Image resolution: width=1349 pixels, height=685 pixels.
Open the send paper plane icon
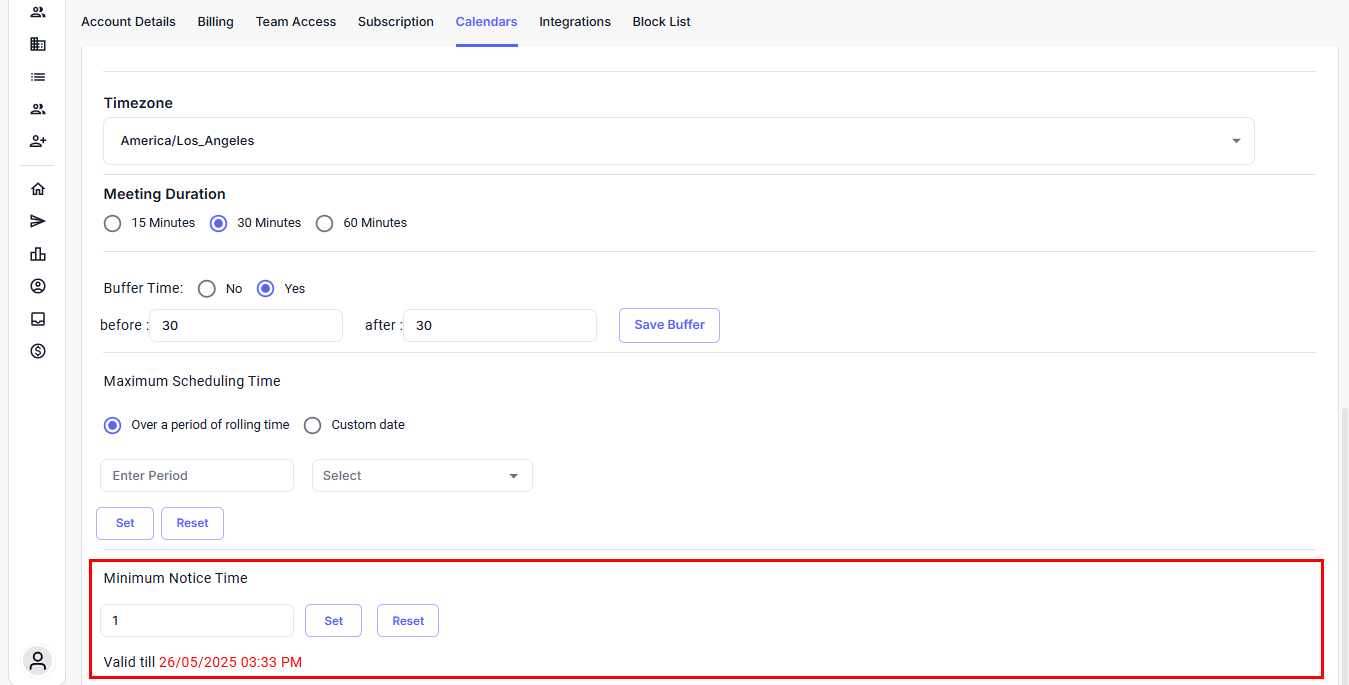(x=38, y=221)
